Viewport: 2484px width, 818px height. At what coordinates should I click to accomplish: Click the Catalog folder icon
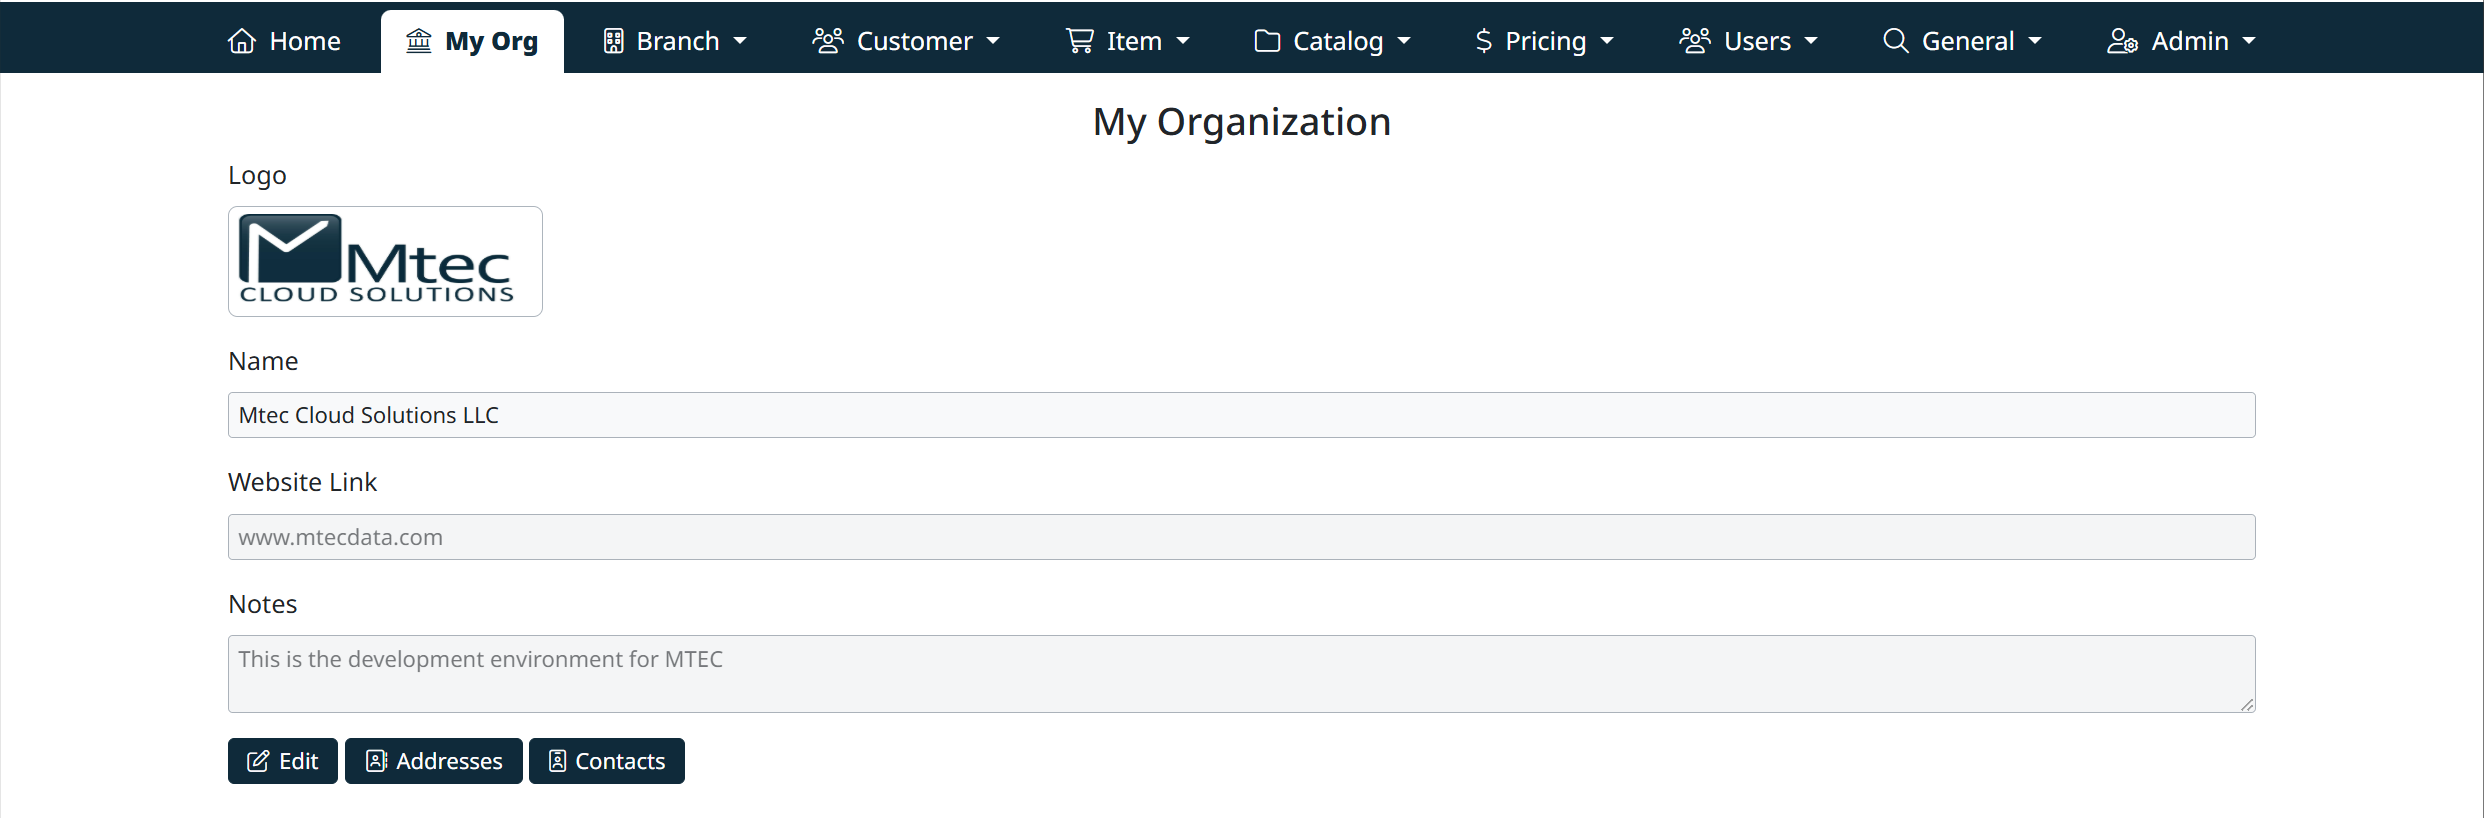point(1267,41)
